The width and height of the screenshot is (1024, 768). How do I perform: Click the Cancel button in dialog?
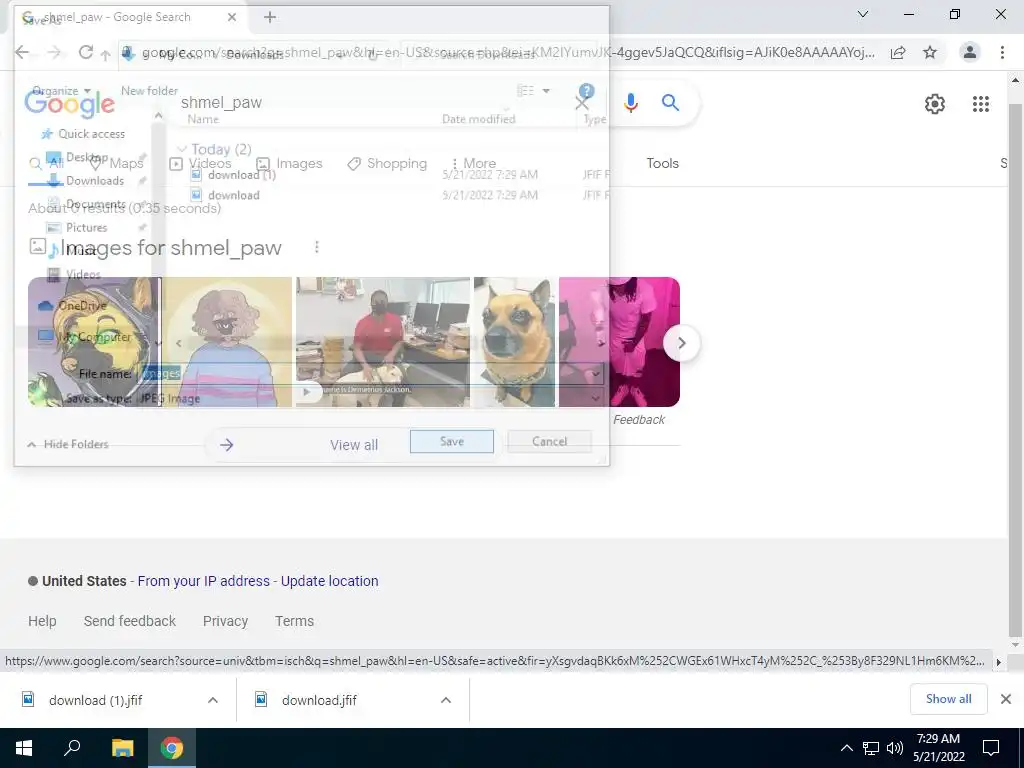pyautogui.click(x=549, y=441)
